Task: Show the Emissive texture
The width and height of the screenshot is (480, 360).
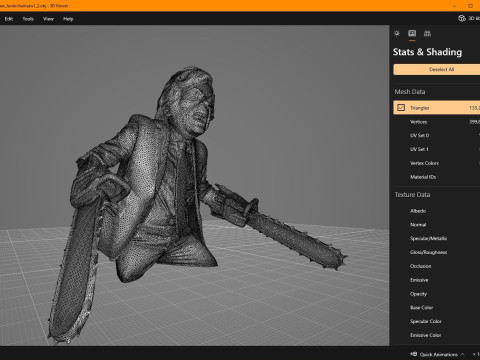Action: 437,280
